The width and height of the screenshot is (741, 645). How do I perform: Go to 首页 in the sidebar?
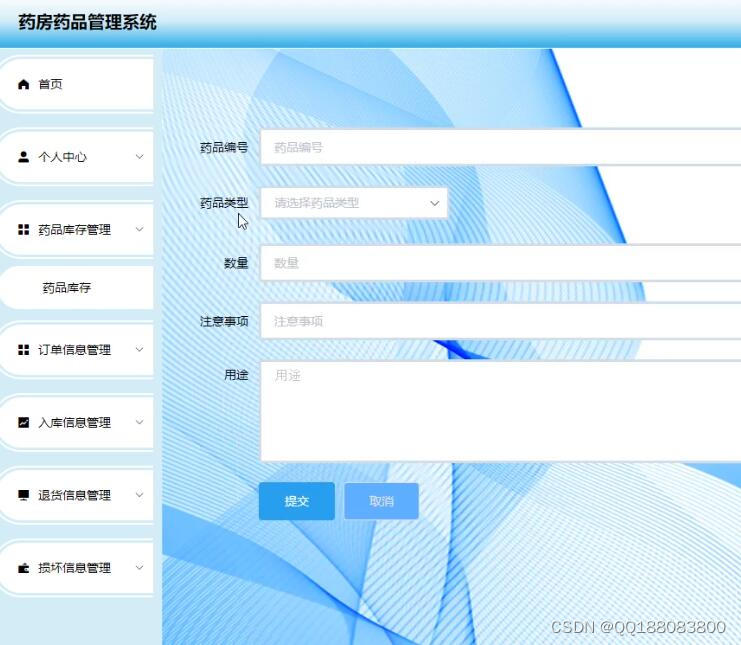[77, 85]
